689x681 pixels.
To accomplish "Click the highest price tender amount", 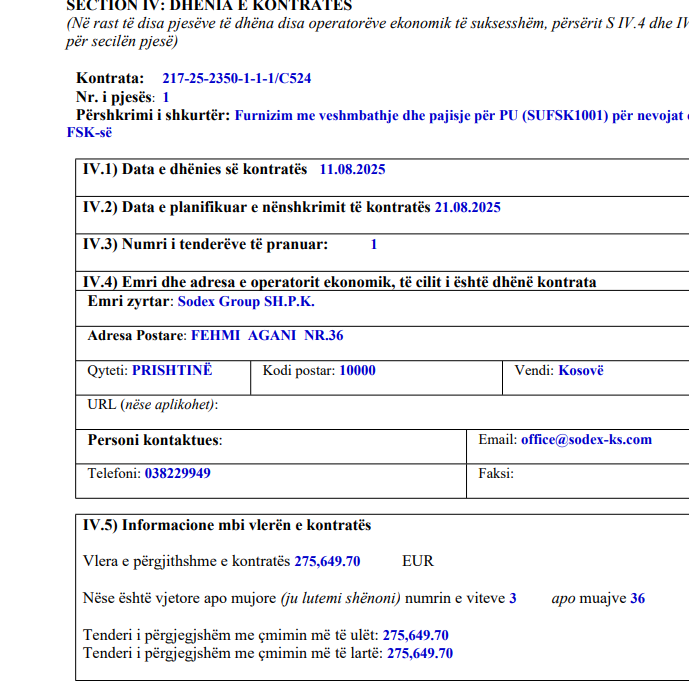I will tap(419, 654).
